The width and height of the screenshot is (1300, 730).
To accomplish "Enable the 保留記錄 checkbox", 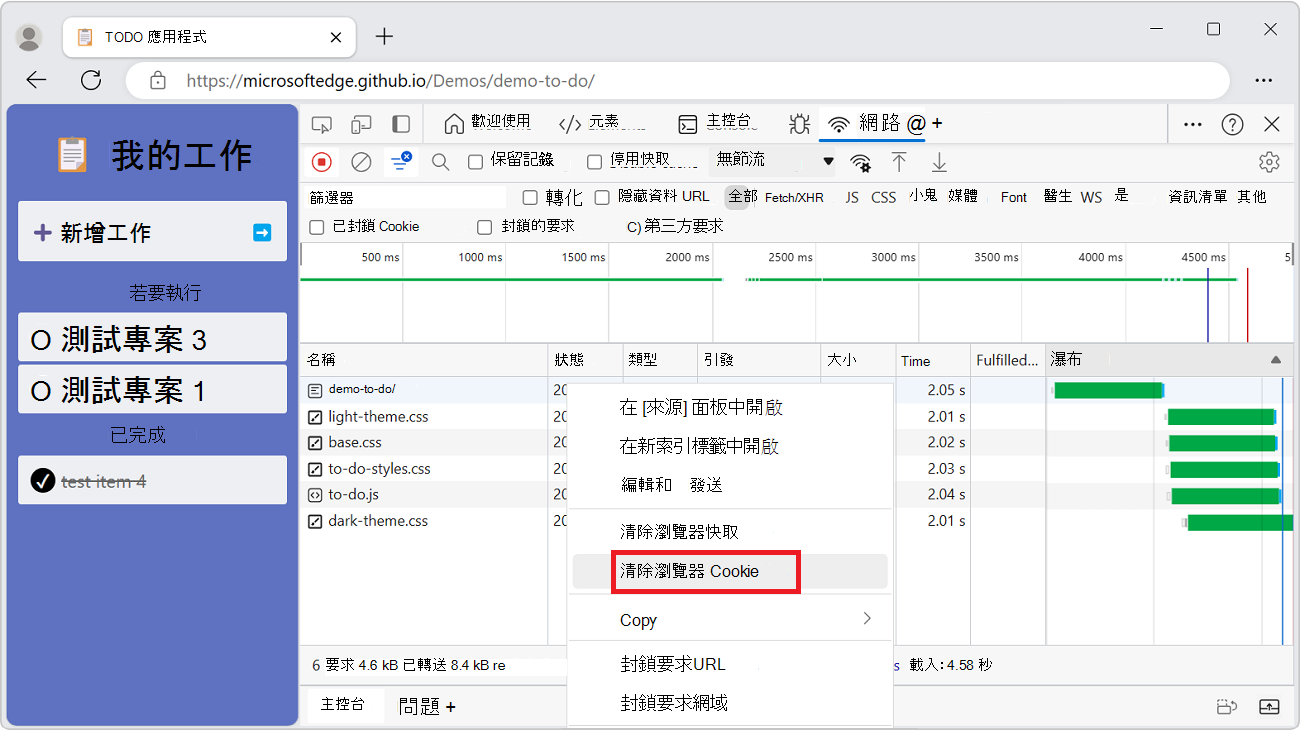I will tap(475, 161).
